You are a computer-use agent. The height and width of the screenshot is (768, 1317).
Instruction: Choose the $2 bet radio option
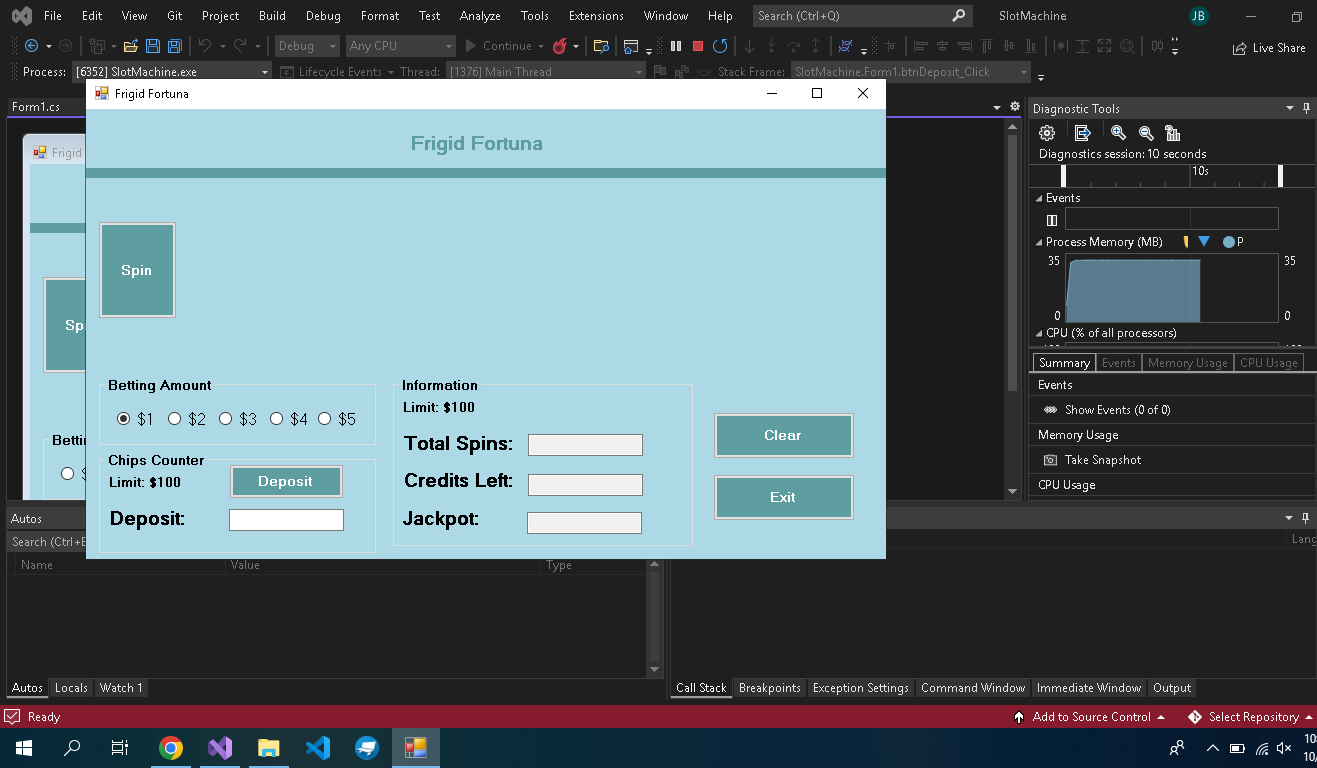pos(175,419)
